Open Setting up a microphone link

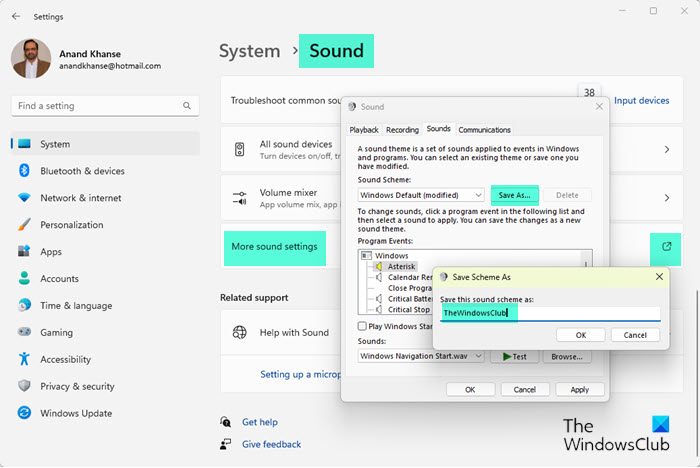pyautogui.click(x=300, y=374)
